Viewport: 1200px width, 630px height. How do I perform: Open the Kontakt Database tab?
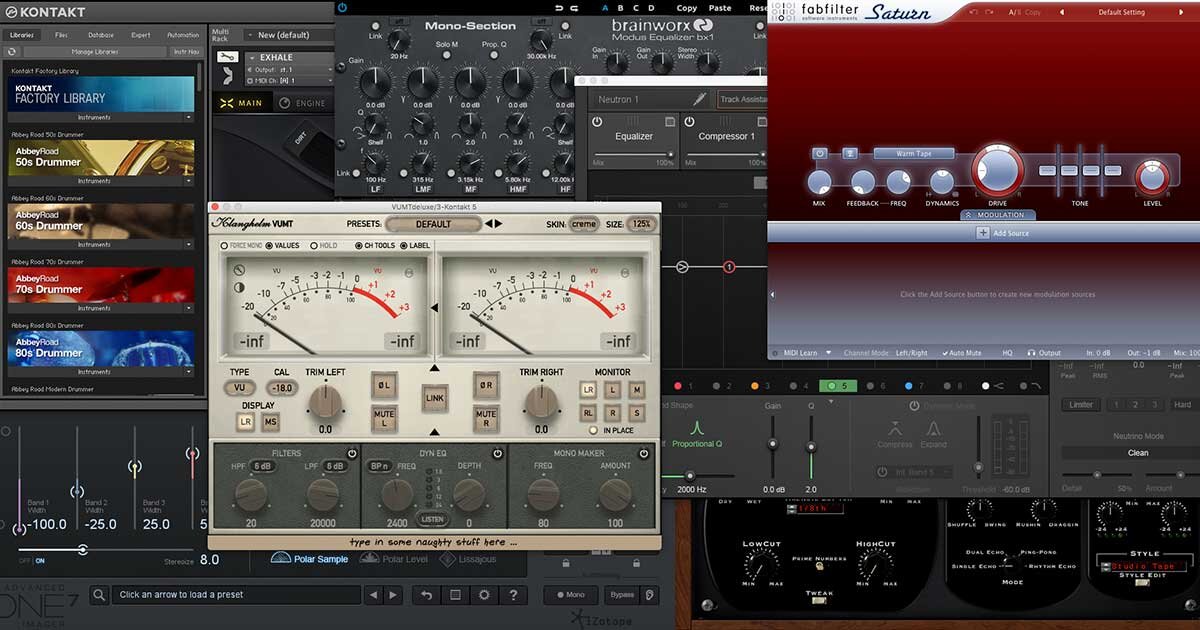point(100,35)
